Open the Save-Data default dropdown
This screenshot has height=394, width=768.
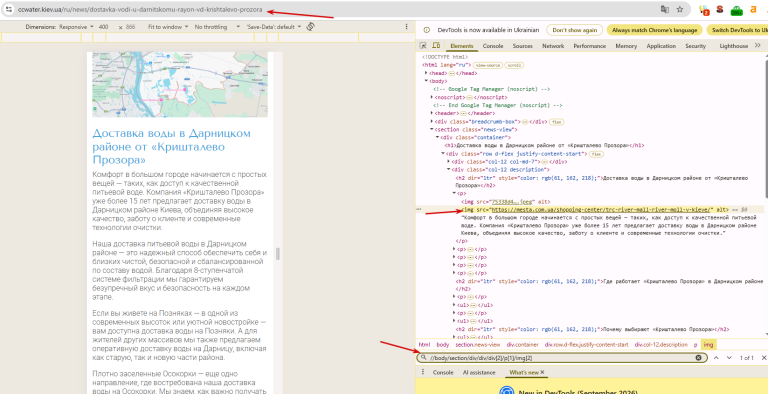click(x=274, y=27)
